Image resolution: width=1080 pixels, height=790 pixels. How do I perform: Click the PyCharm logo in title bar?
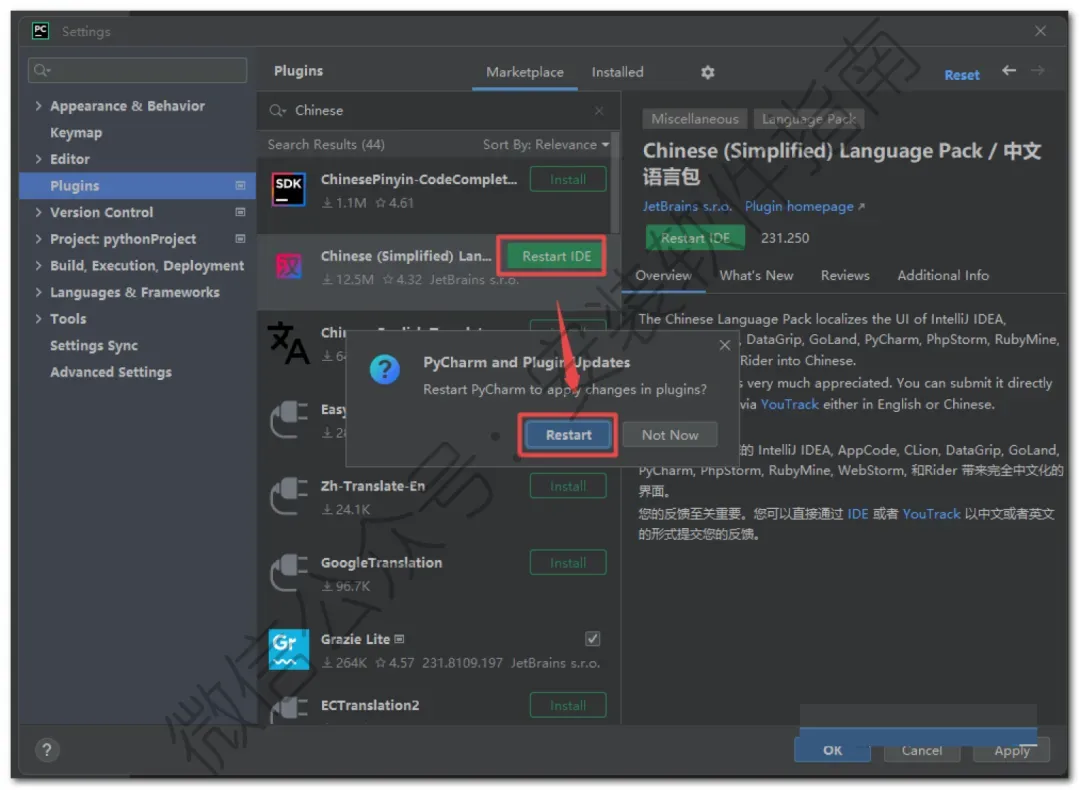pos(41,30)
